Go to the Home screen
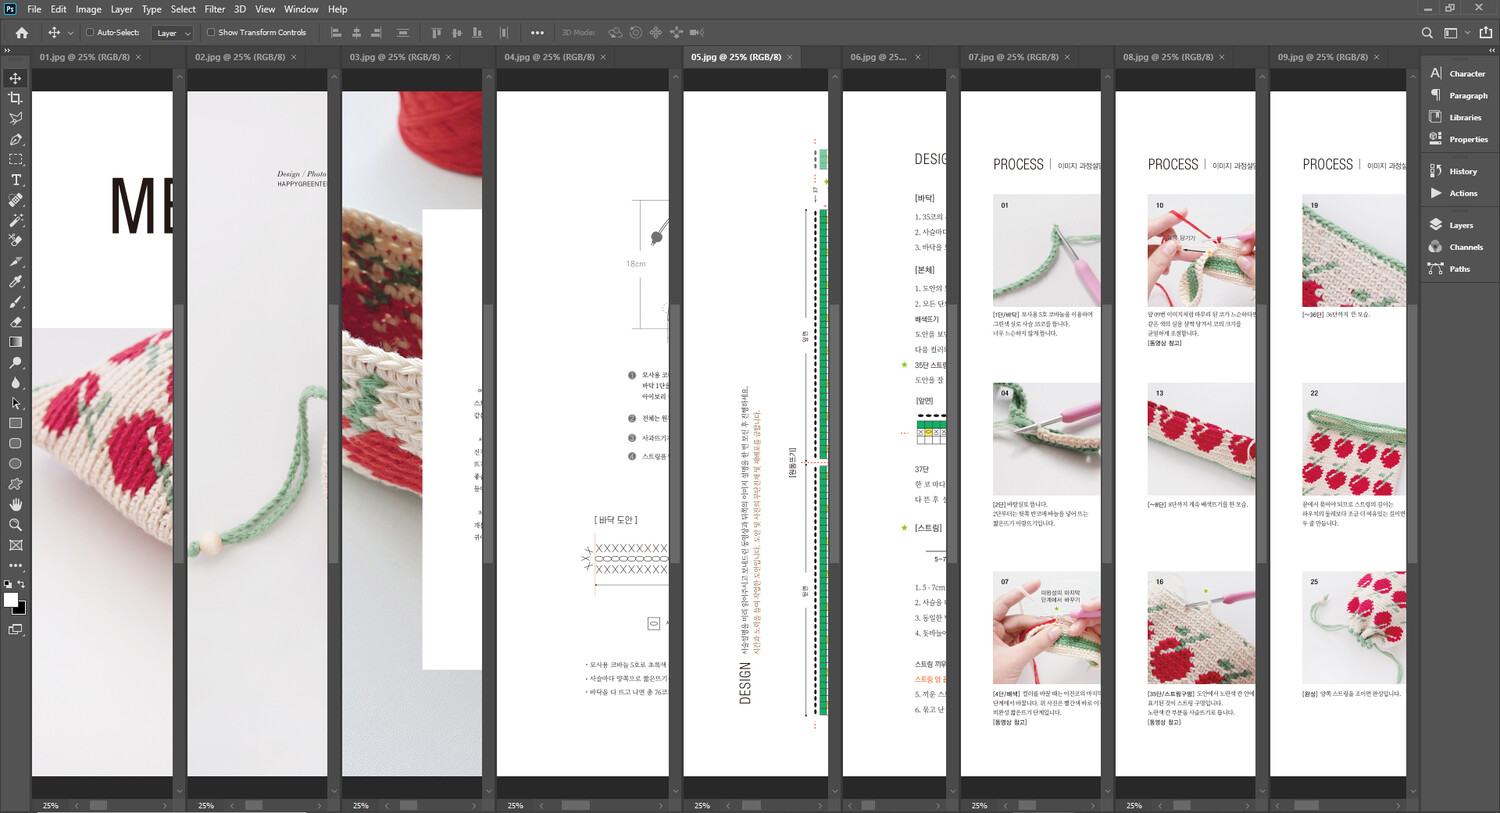 (x=21, y=33)
